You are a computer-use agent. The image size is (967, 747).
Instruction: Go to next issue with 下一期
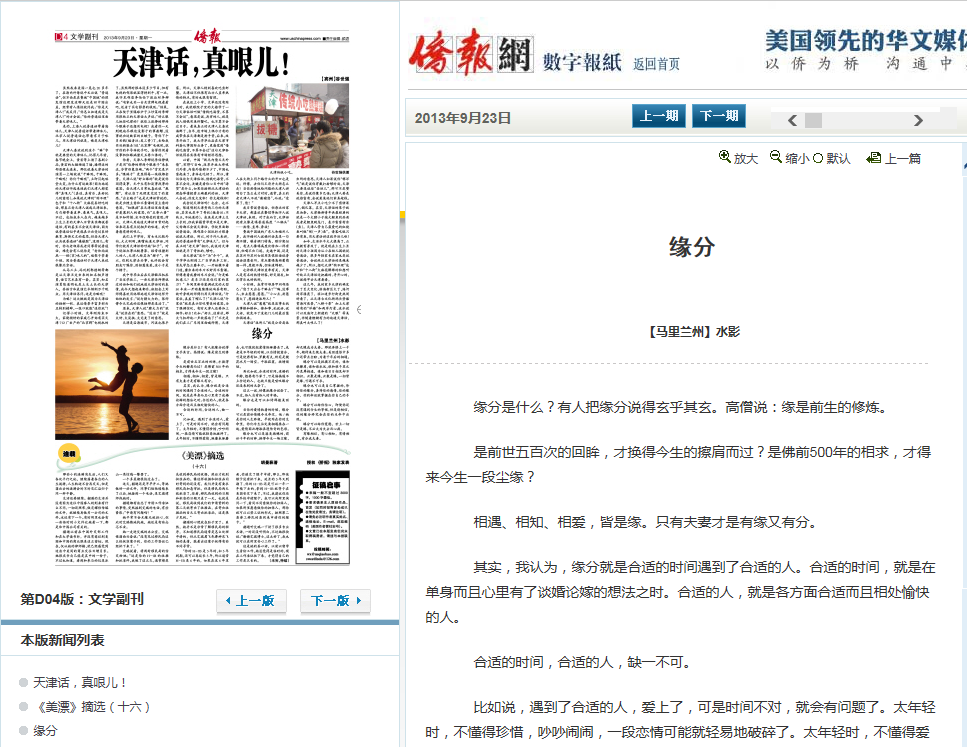point(718,116)
